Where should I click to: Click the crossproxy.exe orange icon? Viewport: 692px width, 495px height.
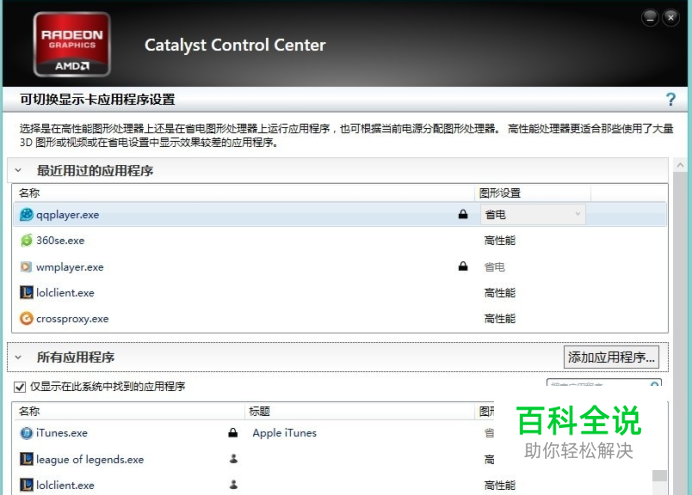click(26, 318)
